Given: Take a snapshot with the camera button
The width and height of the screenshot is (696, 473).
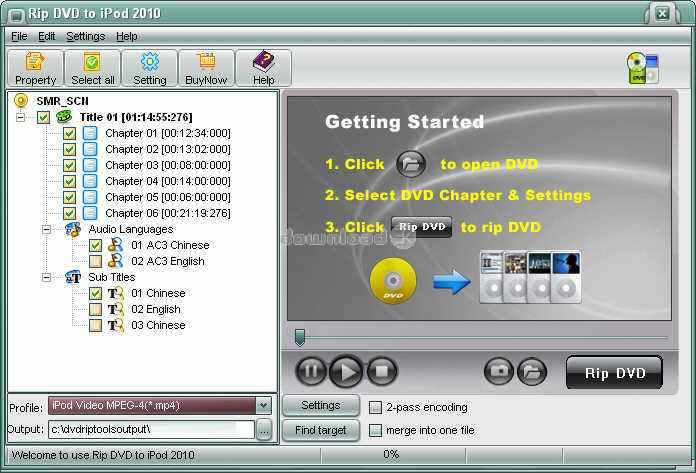Looking at the screenshot, I should click(x=498, y=371).
